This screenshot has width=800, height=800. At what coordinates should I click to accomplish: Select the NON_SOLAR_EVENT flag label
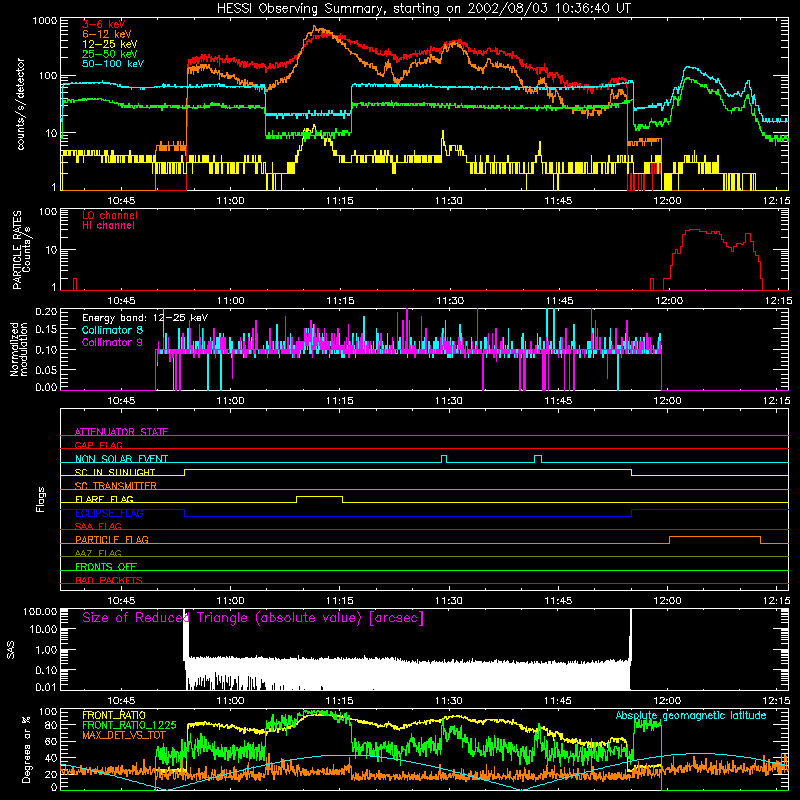pos(121,459)
